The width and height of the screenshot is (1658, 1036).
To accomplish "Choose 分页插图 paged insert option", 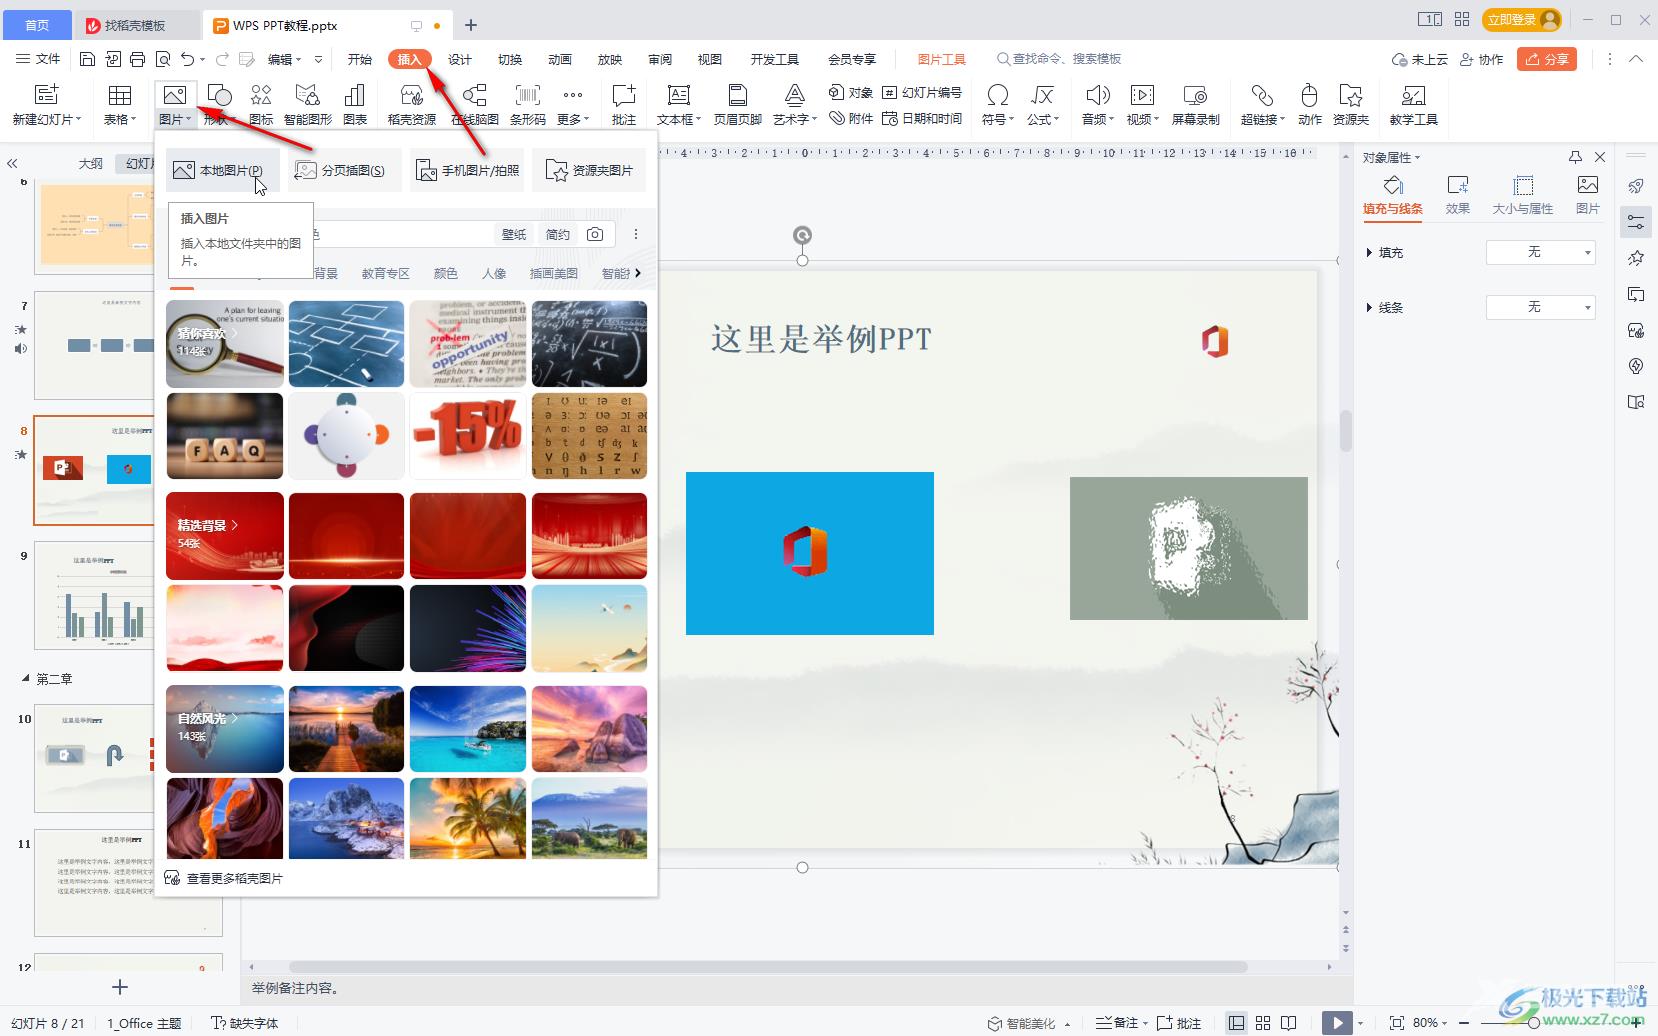I will pos(345,170).
